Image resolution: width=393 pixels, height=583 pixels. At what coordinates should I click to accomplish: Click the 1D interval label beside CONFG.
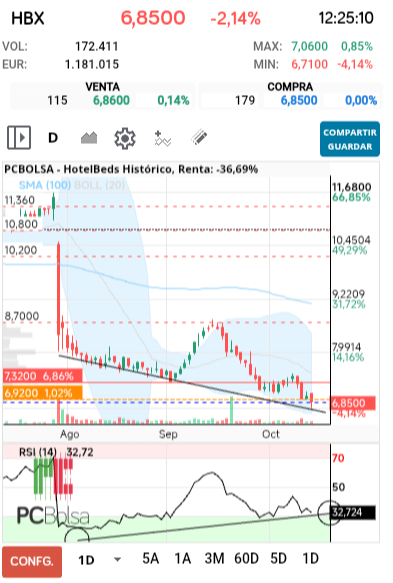(x=86, y=560)
